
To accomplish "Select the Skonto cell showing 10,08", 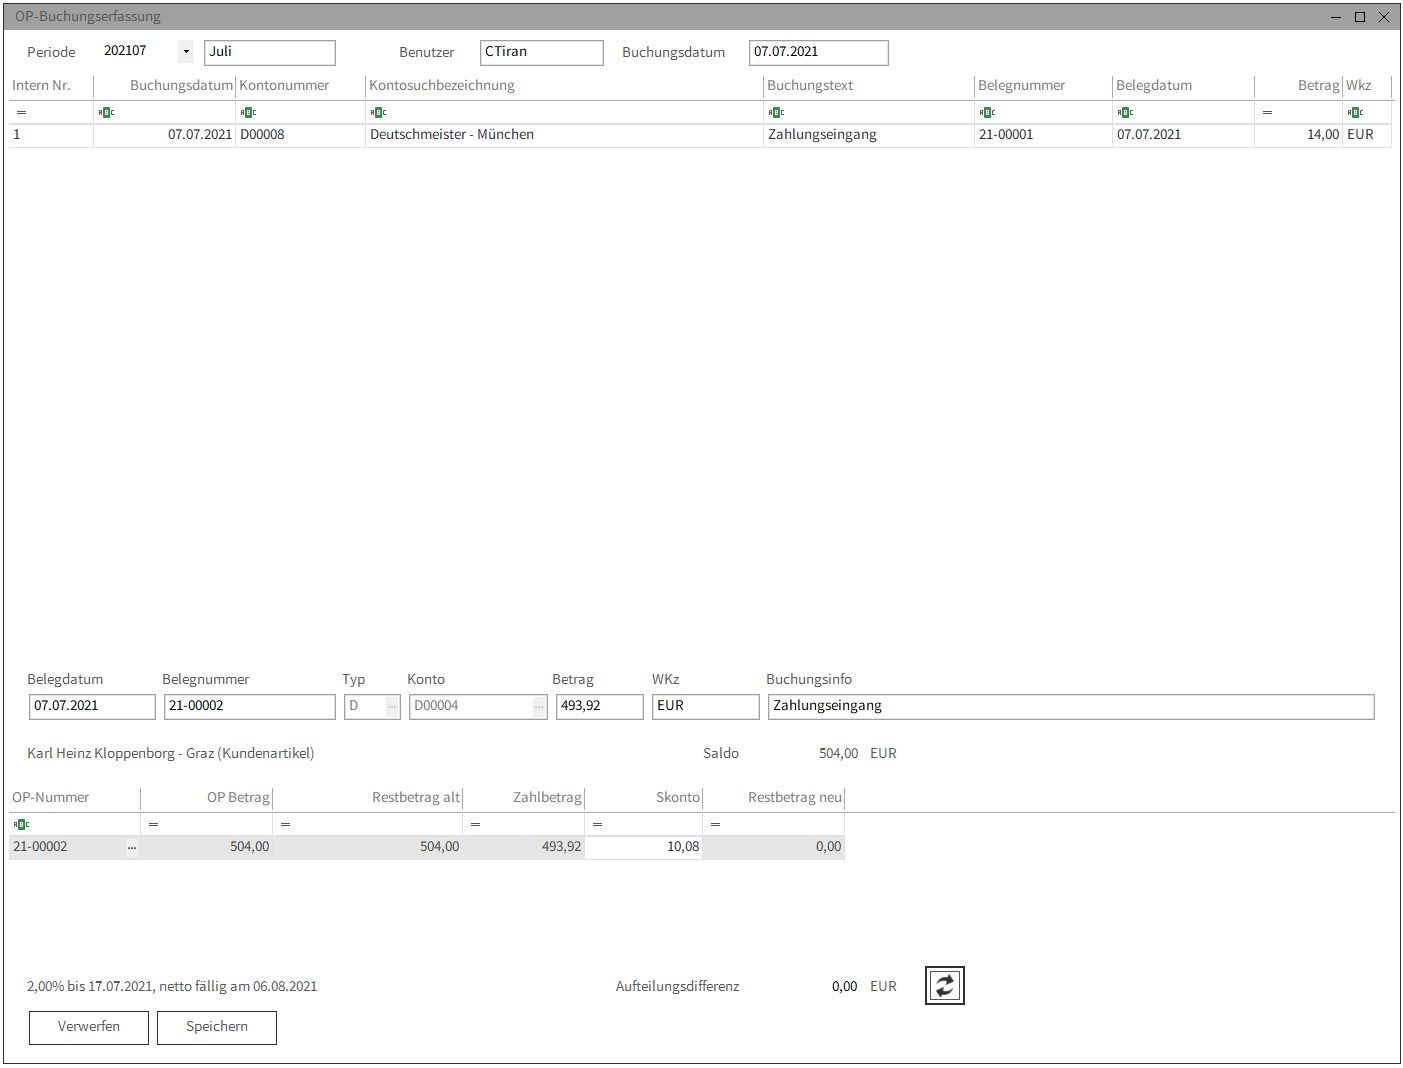I will click(x=643, y=847).
